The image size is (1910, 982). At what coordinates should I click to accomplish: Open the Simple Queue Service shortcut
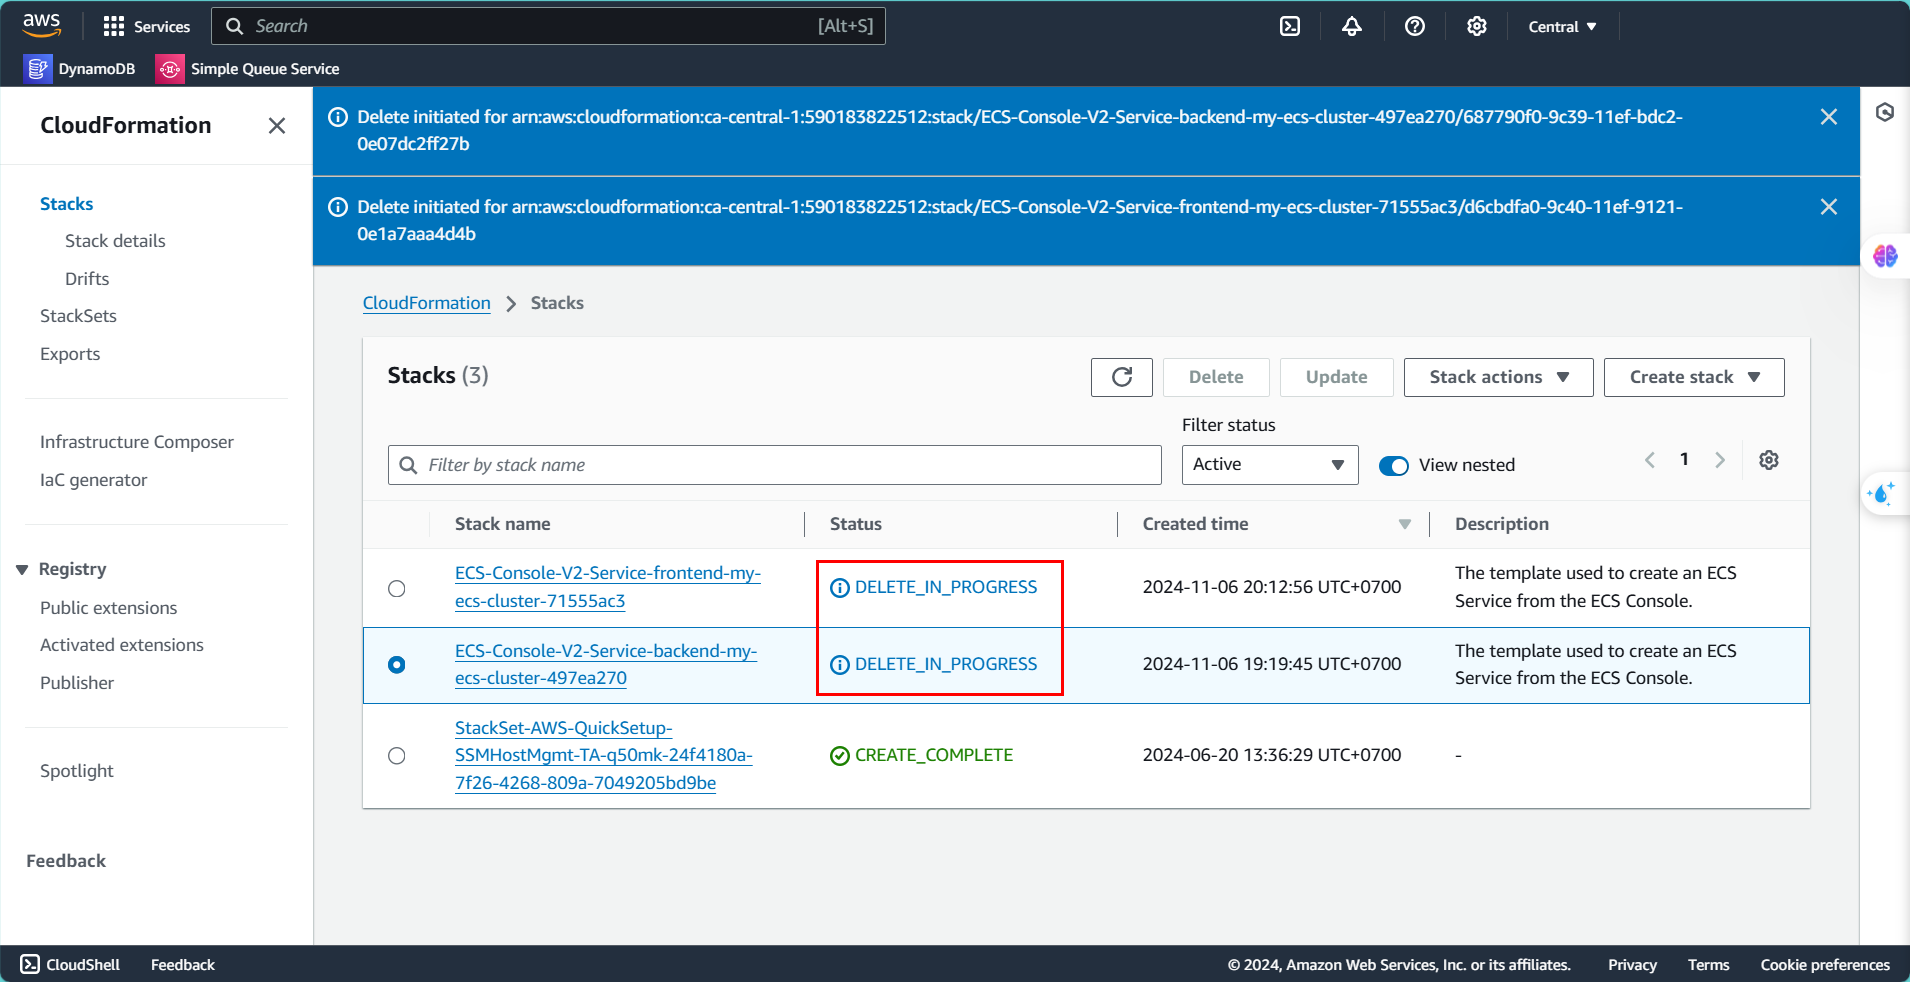pyautogui.click(x=248, y=68)
